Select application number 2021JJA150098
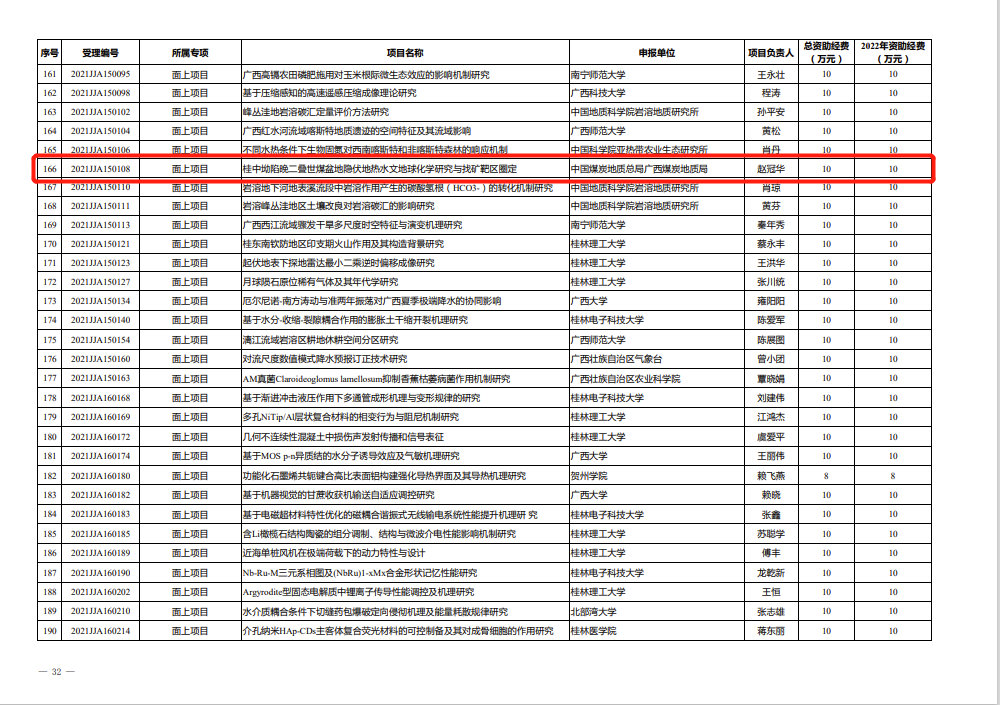This screenshot has height=705, width=1000. click(100, 93)
